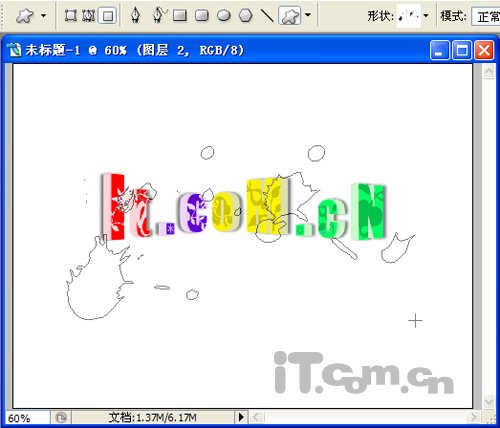Click vertical scrollbar up arrow
Image resolution: width=500 pixels, height=428 pixels.
pyautogui.click(x=489, y=71)
